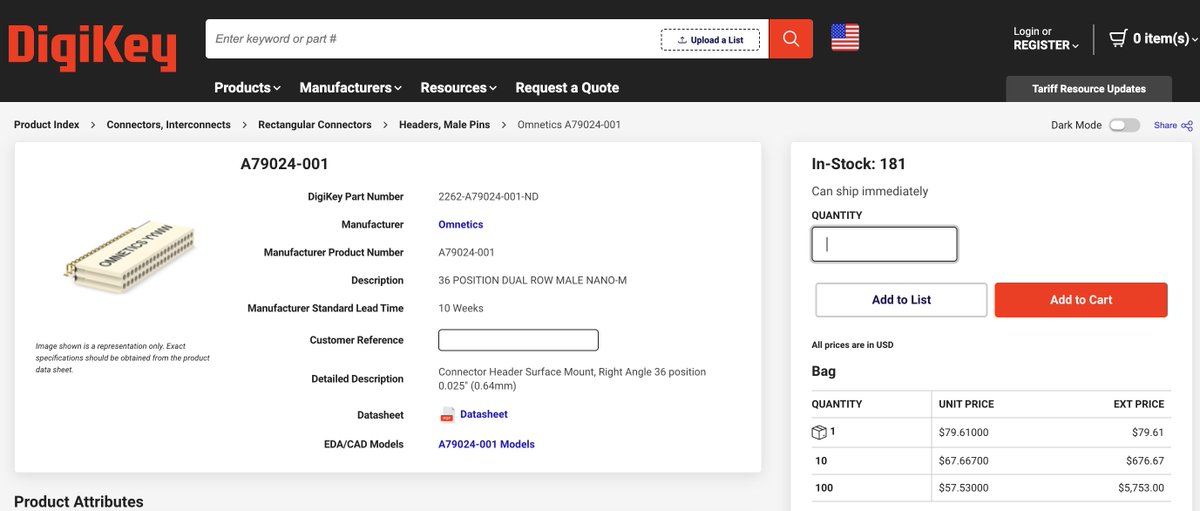Click the unit price $67.66700
This screenshot has width=1200, height=511.
tap(964, 461)
